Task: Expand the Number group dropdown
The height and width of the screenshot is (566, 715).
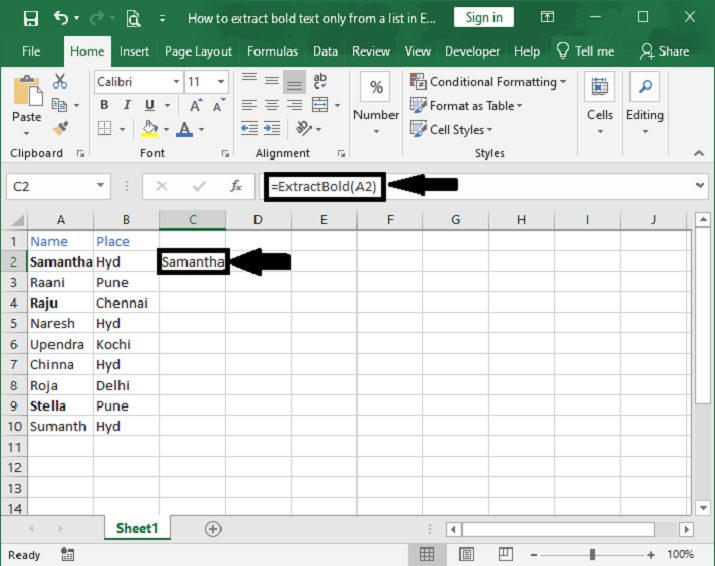Action: tap(376, 131)
